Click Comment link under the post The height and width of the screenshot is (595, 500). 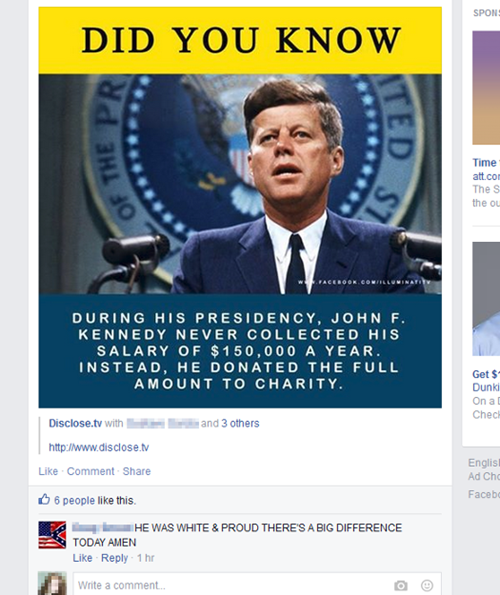pyautogui.click(x=90, y=471)
